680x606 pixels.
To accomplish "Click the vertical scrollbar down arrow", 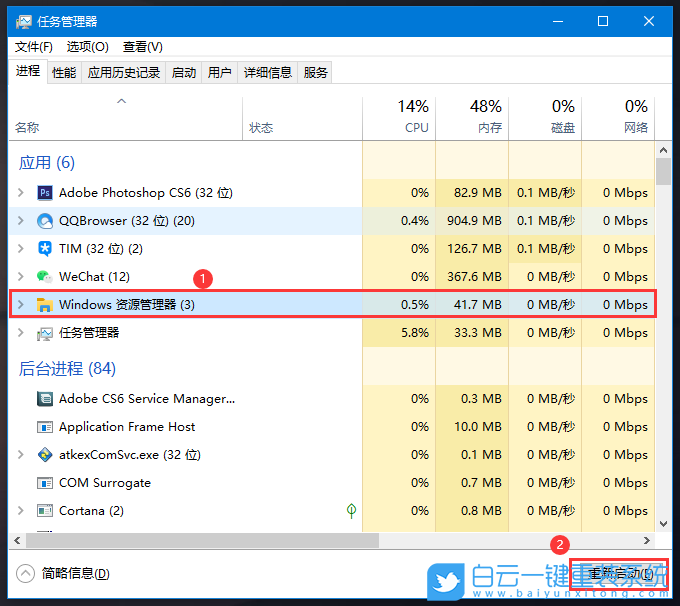I will click(x=663, y=524).
